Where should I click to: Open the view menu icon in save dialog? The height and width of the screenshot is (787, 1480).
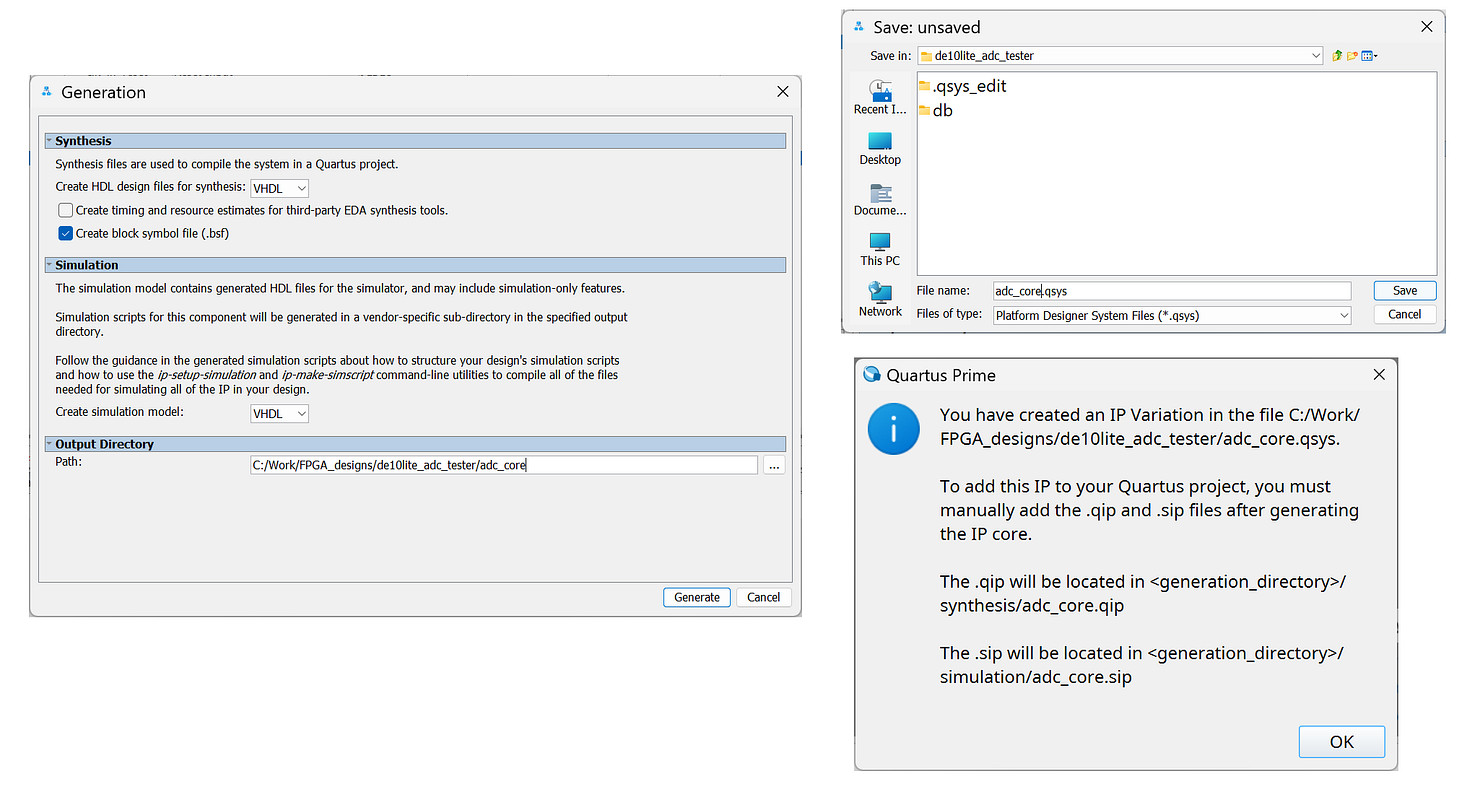coord(1368,56)
